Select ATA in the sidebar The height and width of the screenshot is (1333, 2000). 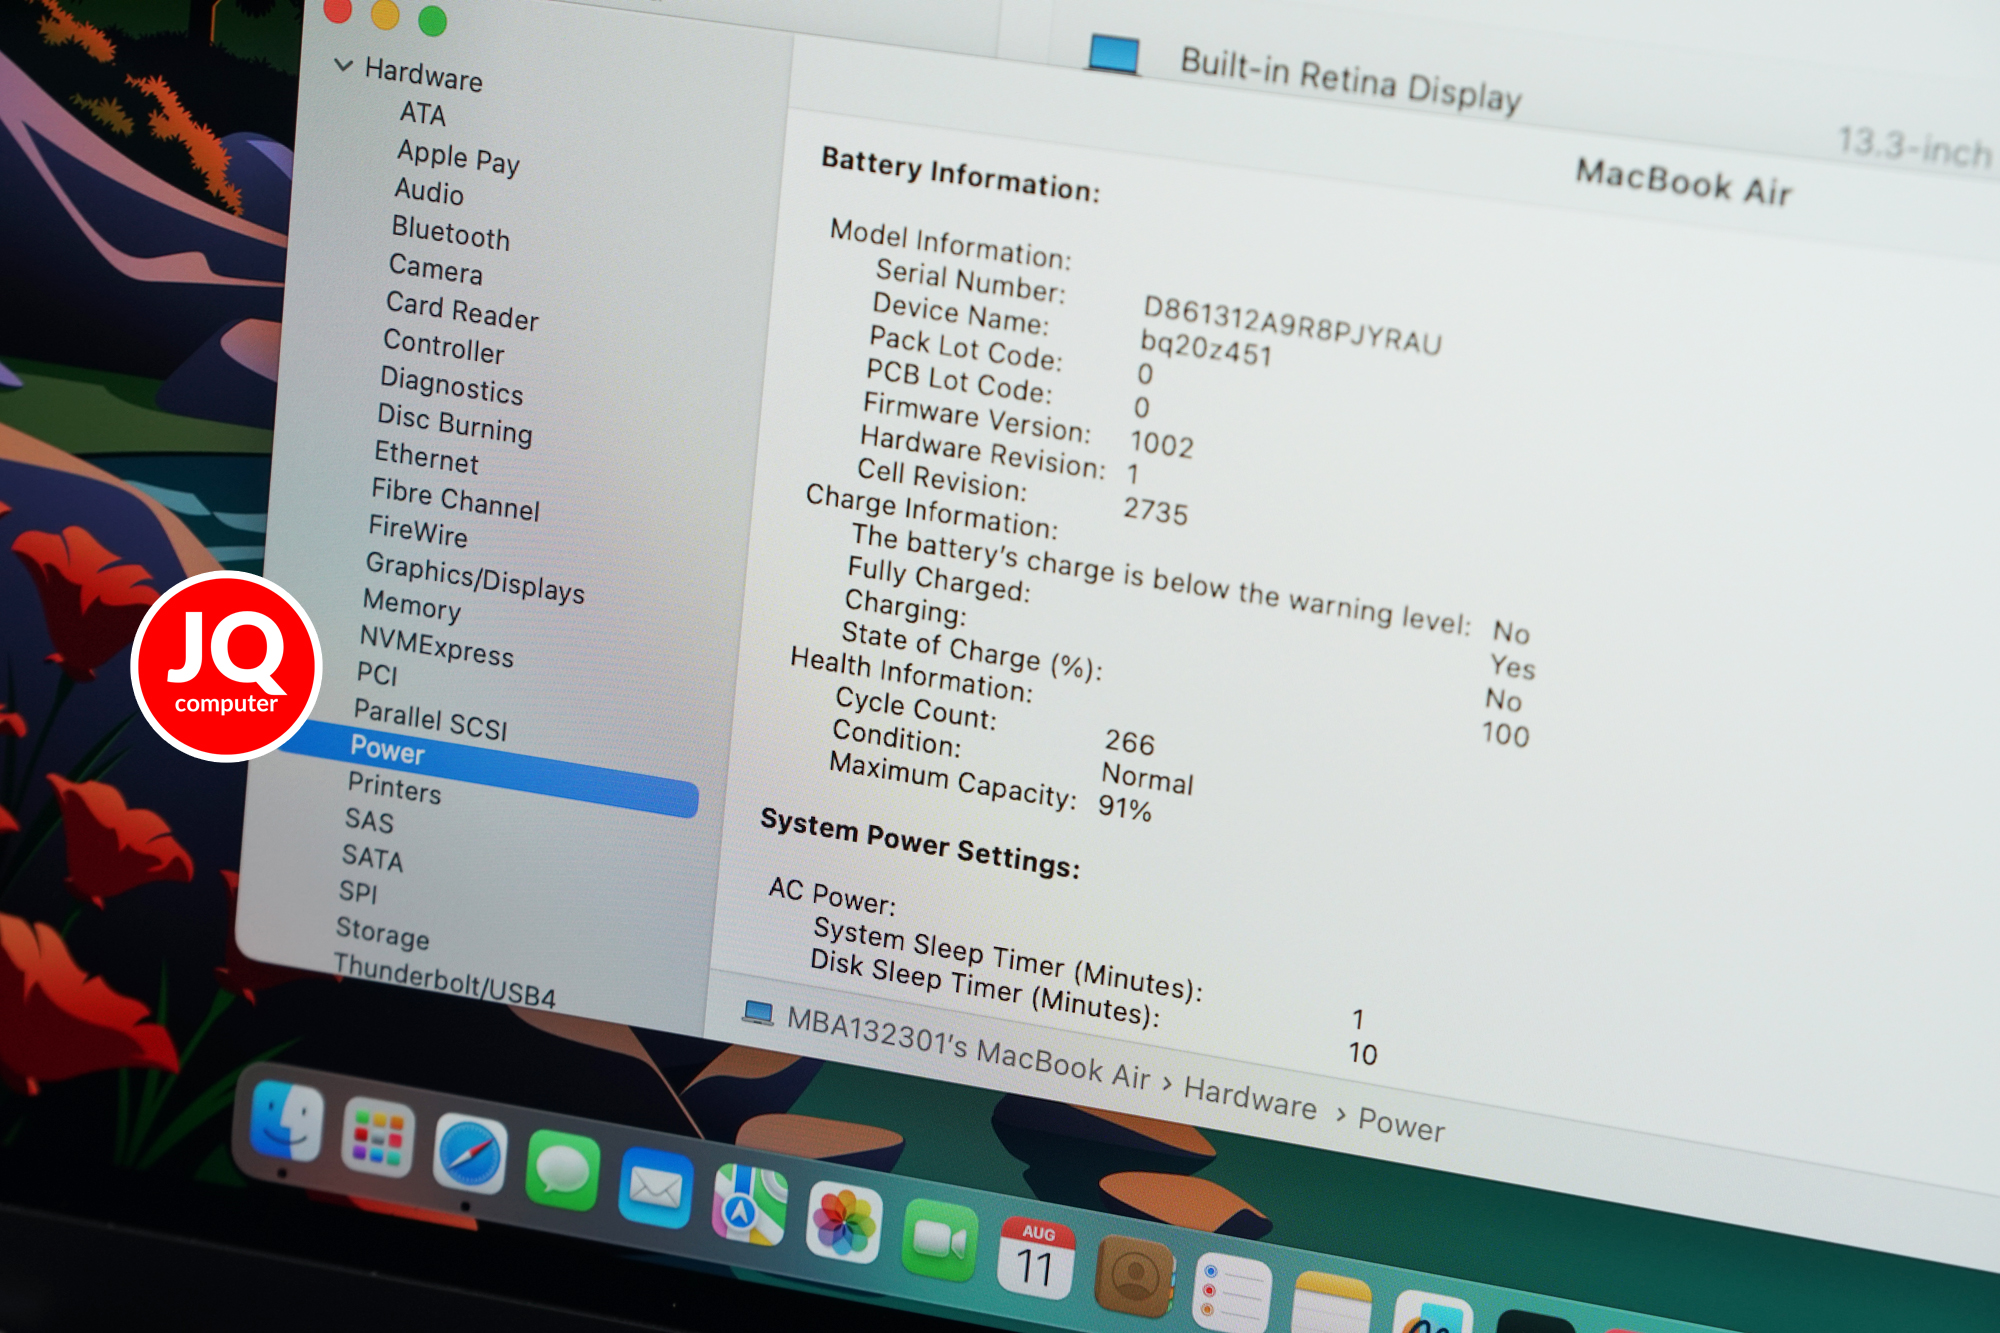tap(423, 114)
